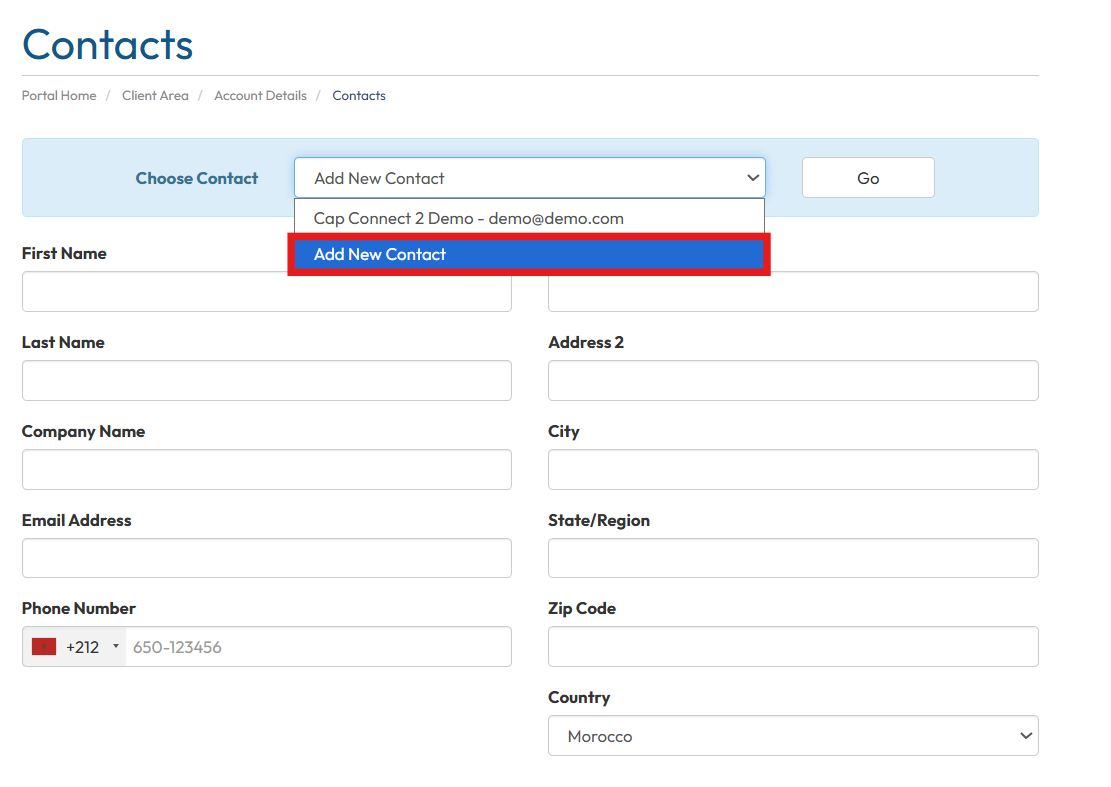Click the Contacts breadcrumb item
The image size is (1111, 787).
359,96
